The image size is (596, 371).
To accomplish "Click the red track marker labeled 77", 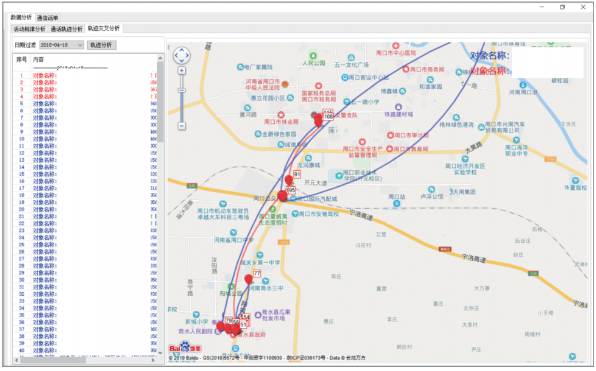I will (x=248, y=279).
